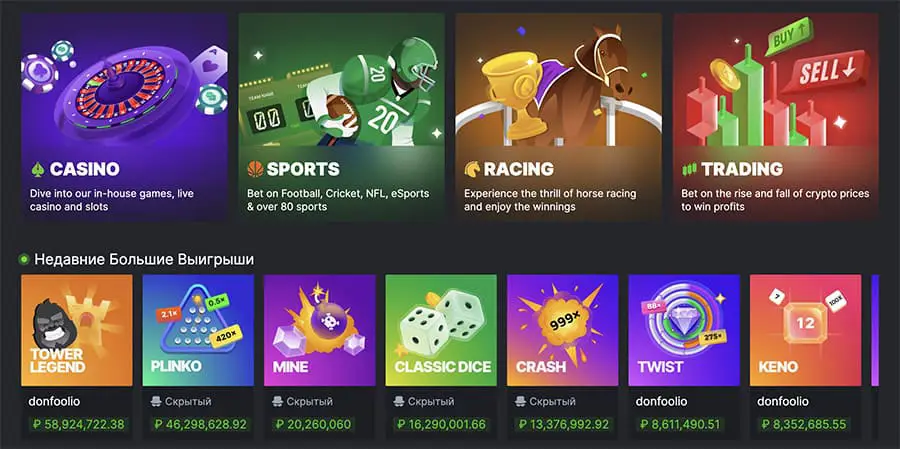Click the hidden-user icon under Crash game

521,401
